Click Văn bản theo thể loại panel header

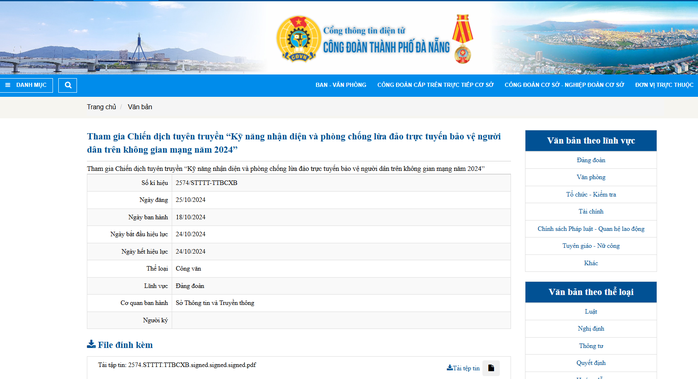591,292
